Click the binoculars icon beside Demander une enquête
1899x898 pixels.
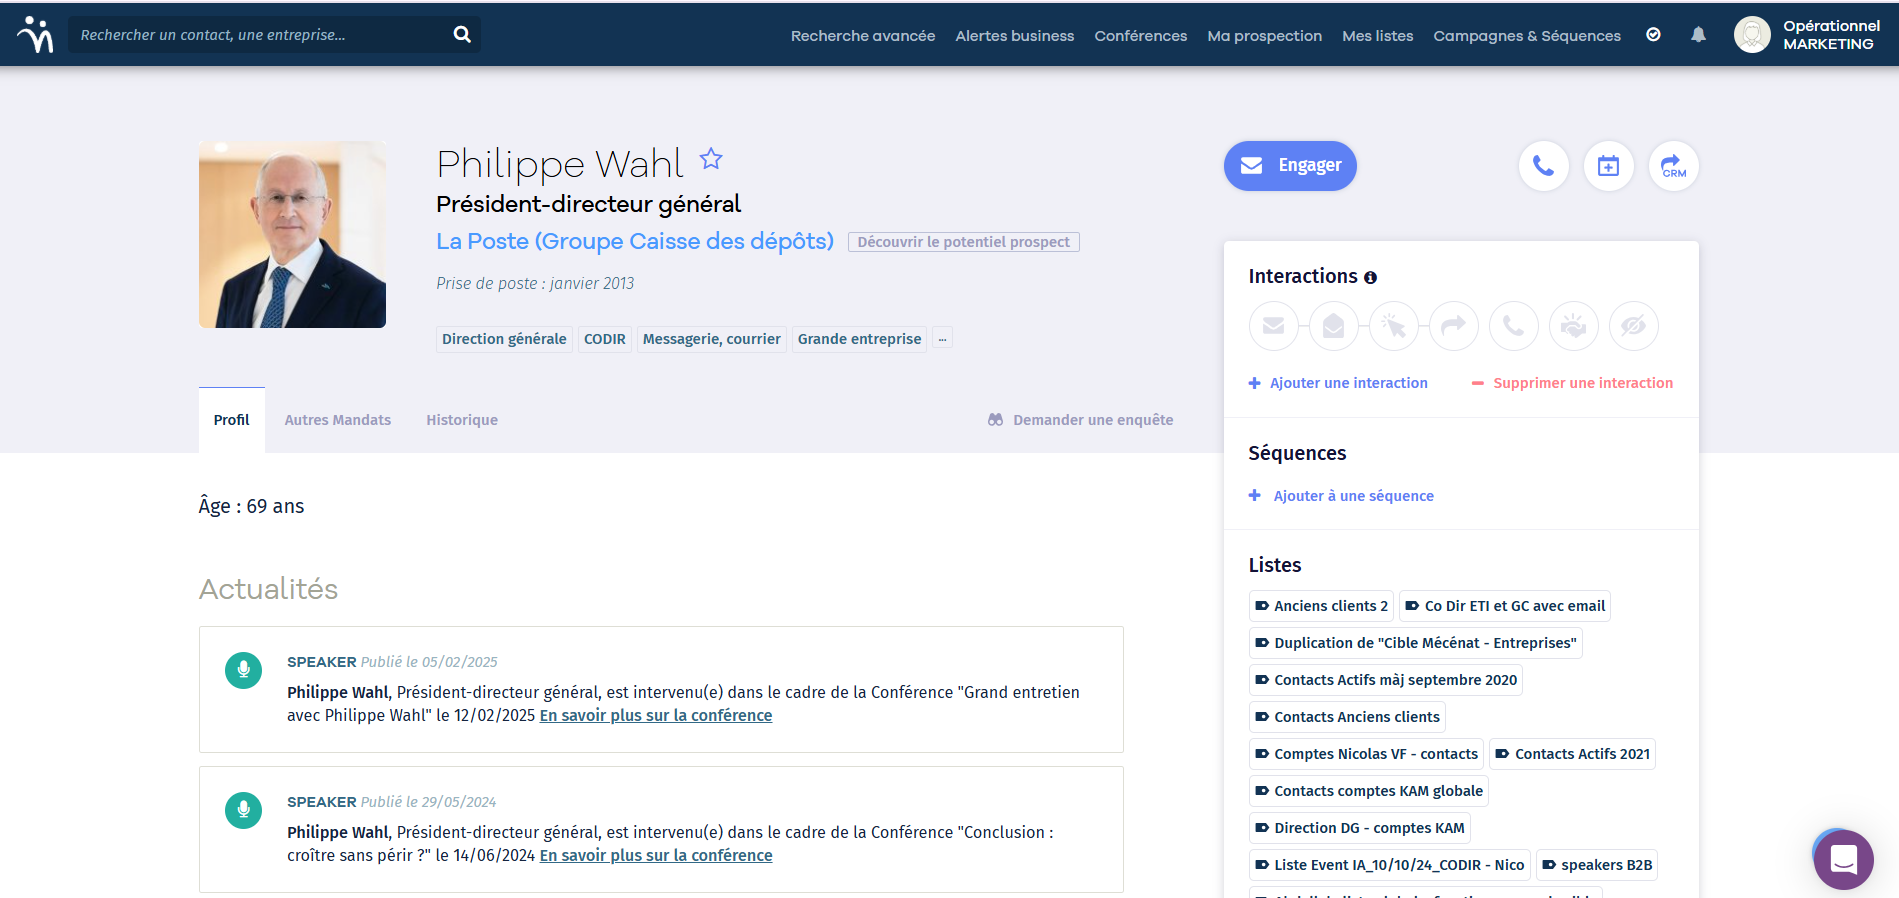[995, 420]
